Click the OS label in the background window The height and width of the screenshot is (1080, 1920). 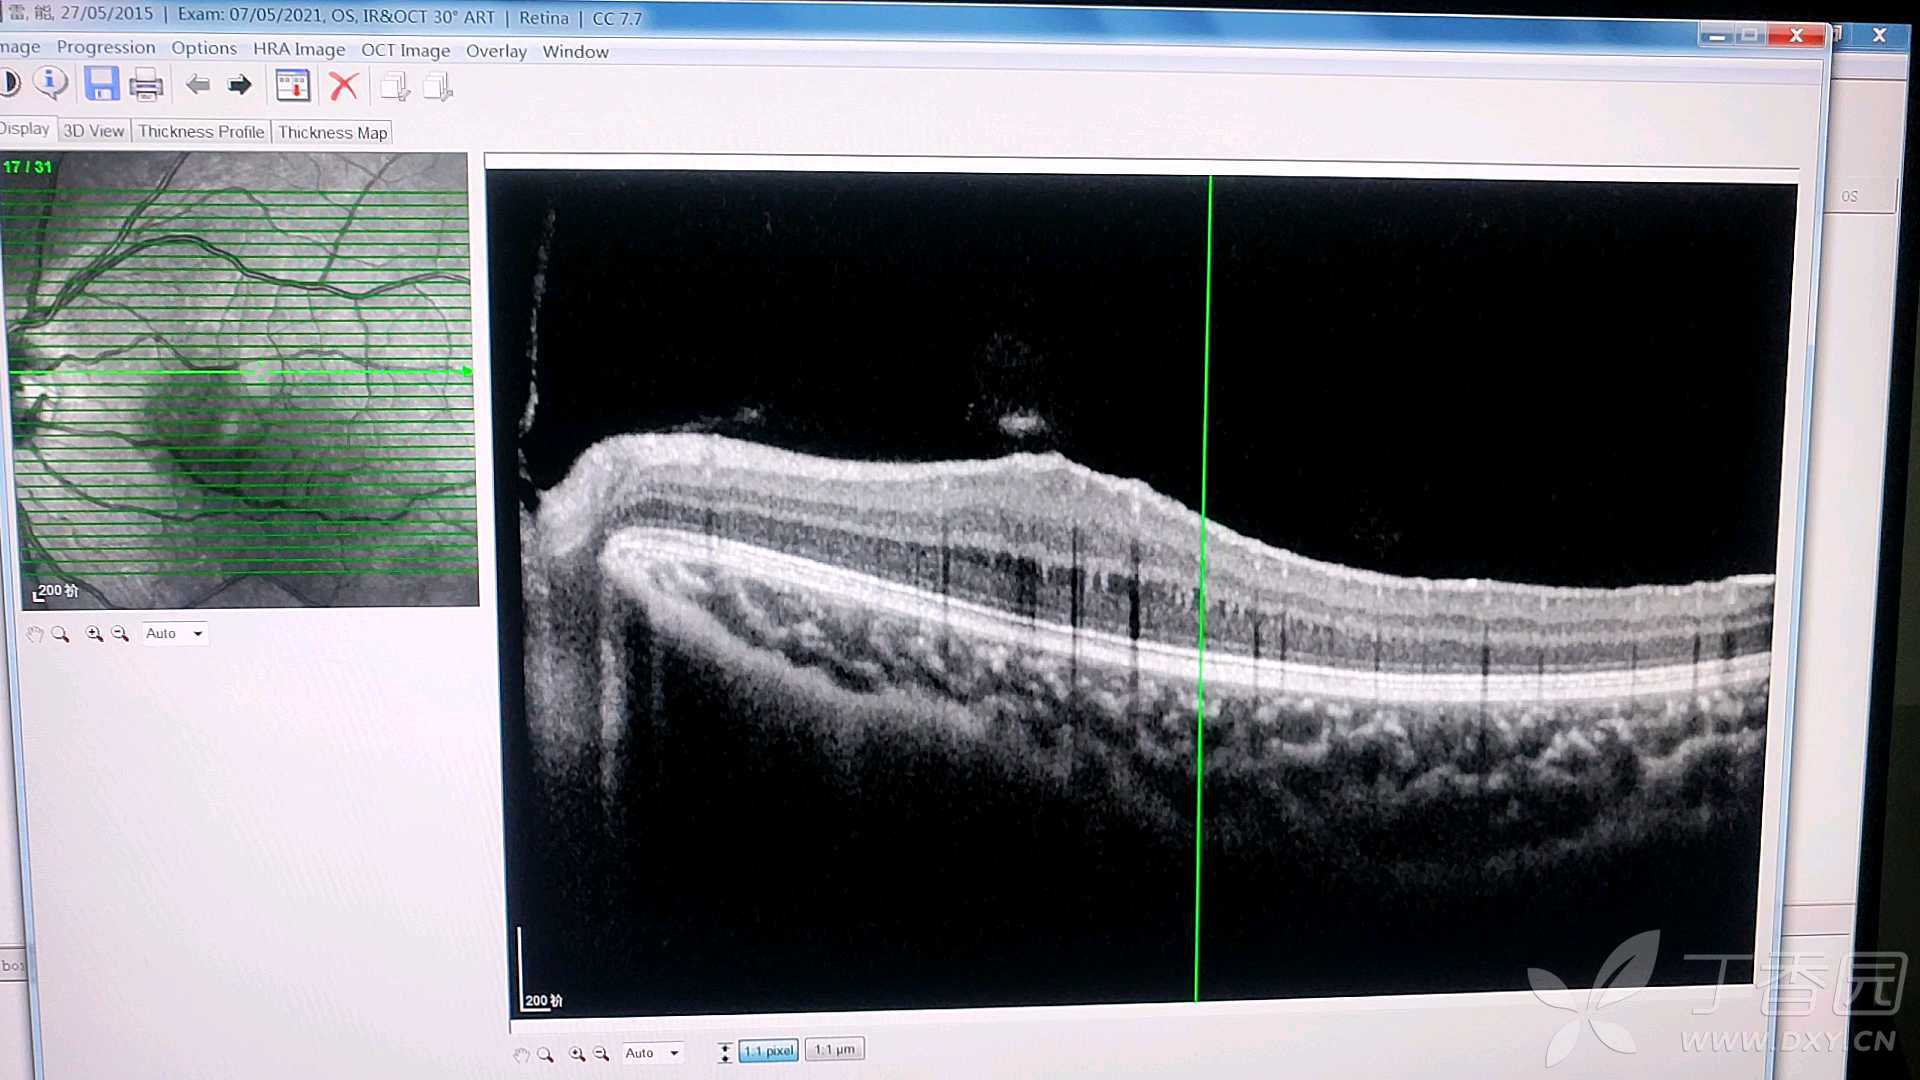point(1850,197)
